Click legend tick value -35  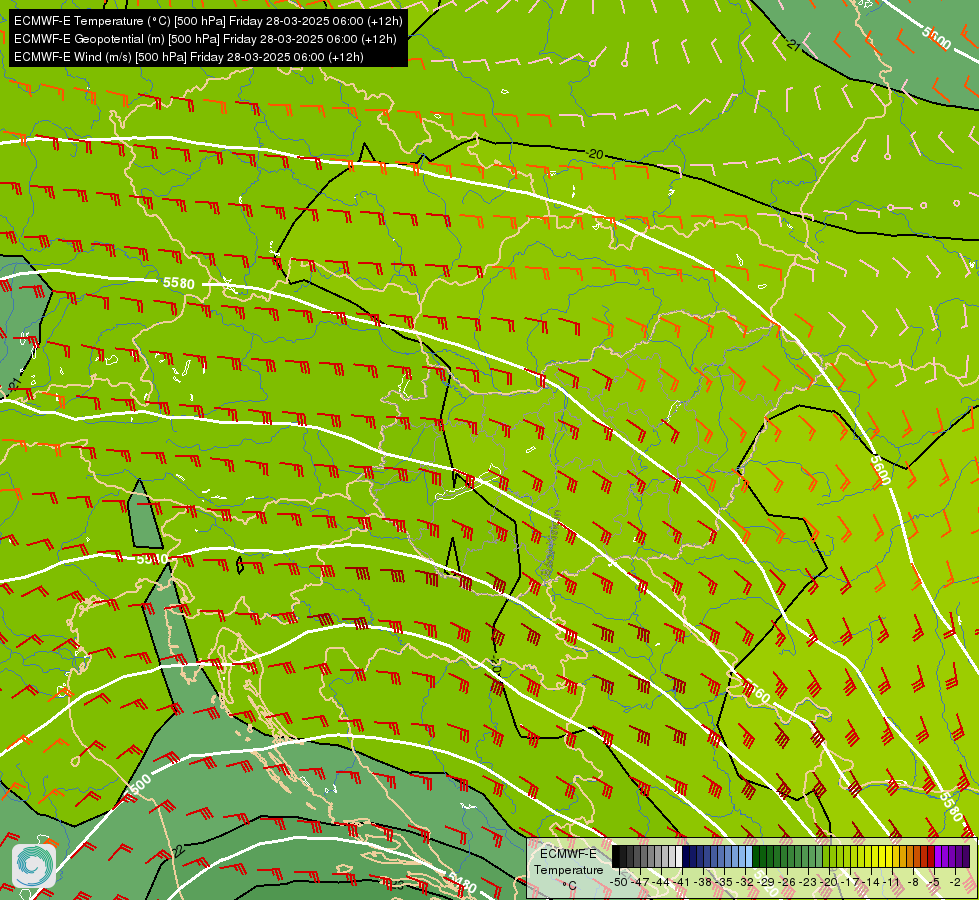[724, 882]
